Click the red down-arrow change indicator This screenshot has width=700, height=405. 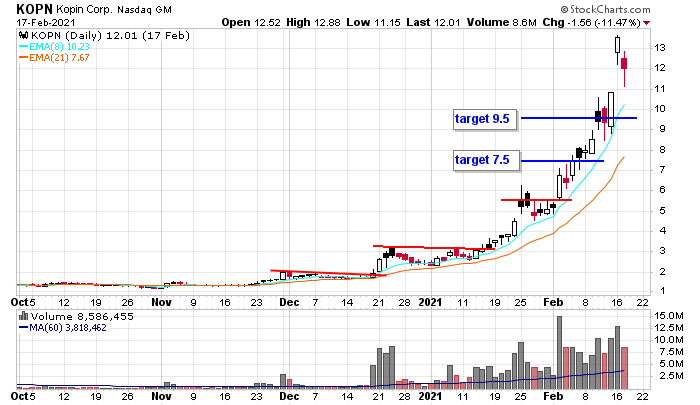pos(647,23)
